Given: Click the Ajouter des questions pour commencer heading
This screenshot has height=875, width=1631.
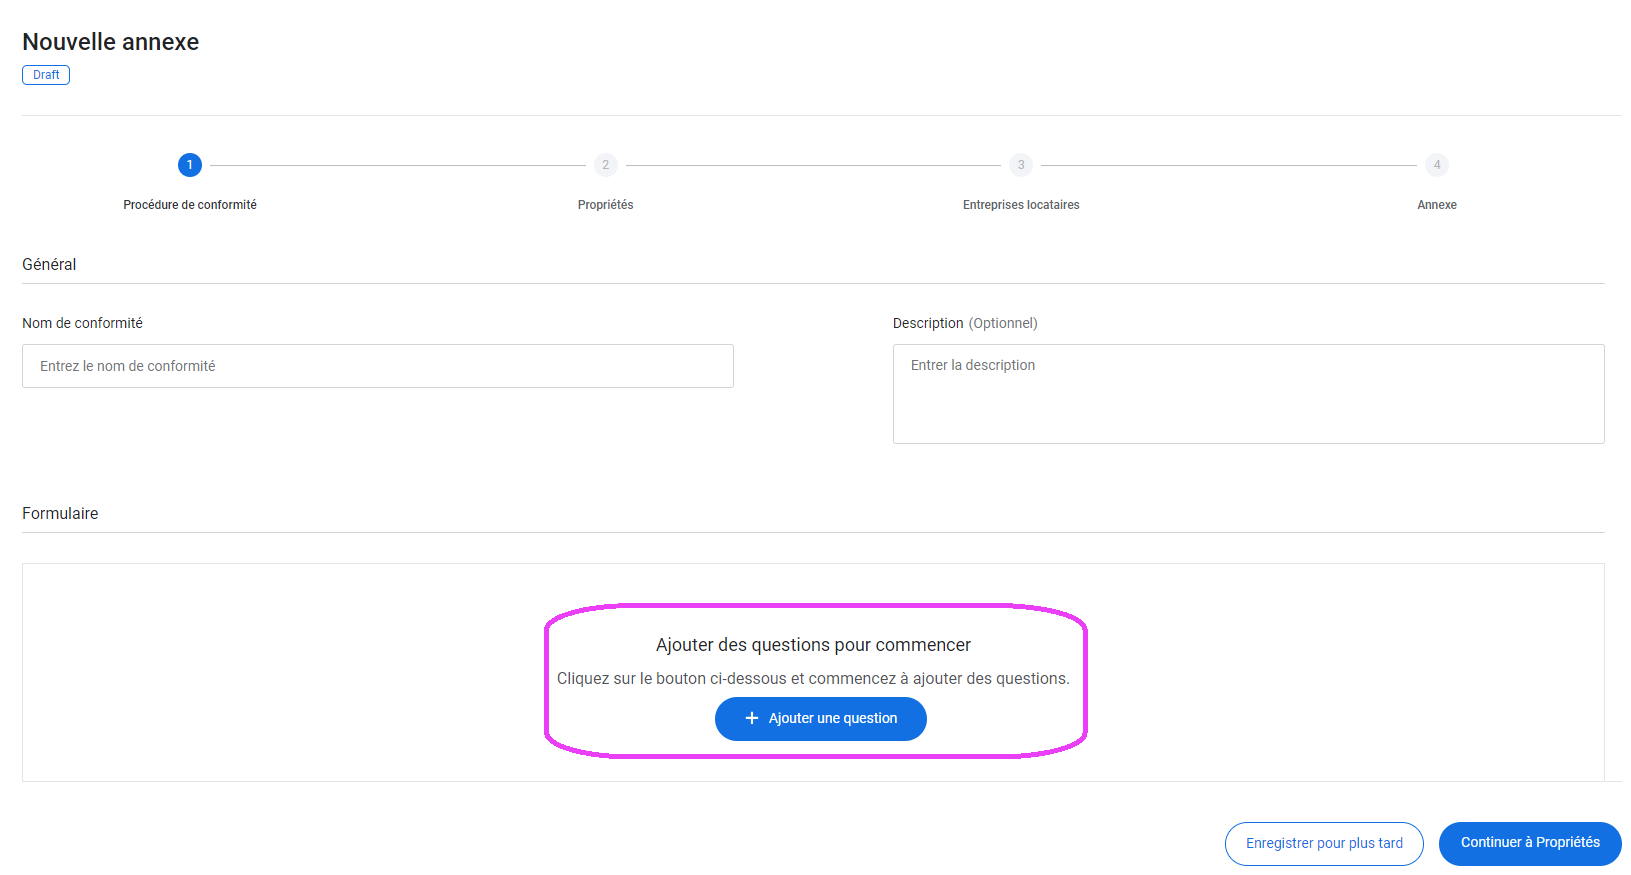Looking at the screenshot, I should (813, 645).
